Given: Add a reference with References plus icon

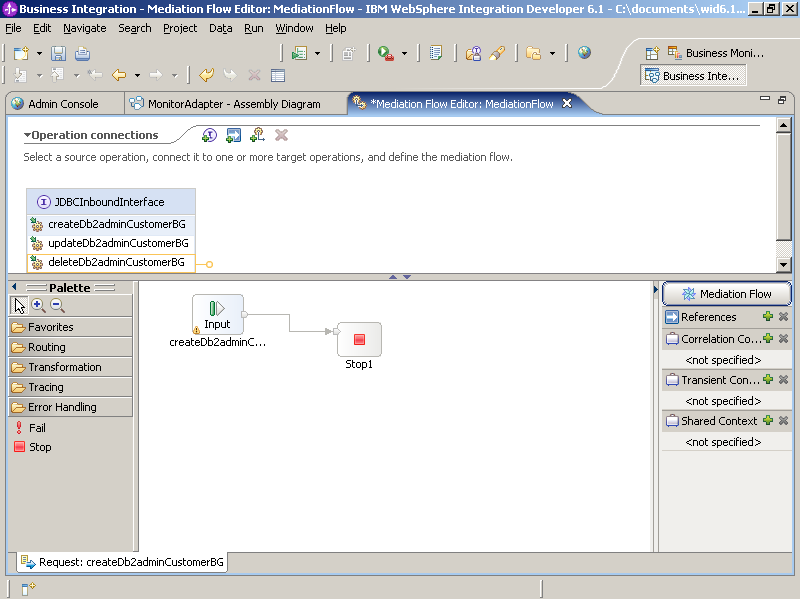Looking at the screenshot, I should coord(768,316).
